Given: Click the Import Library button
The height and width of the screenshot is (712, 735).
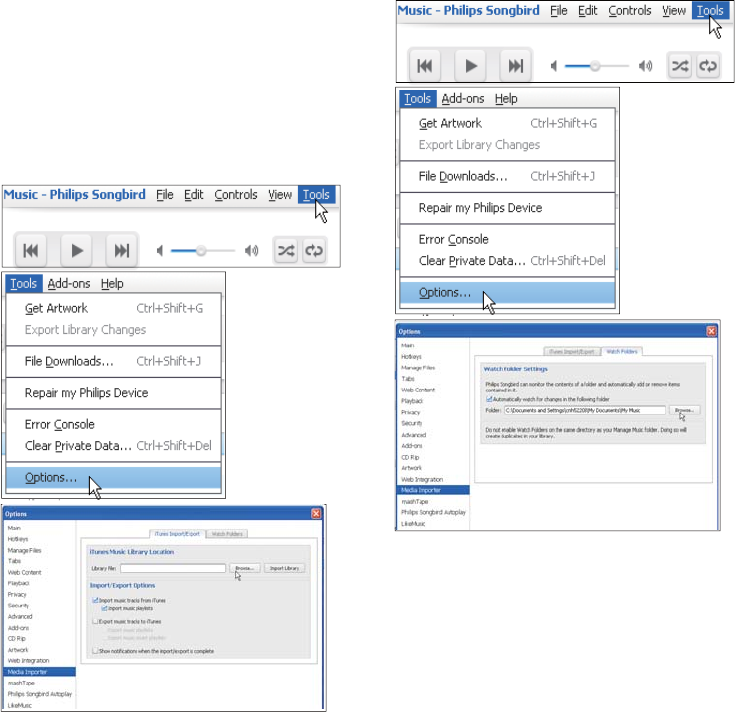Looking at the screenshot, I should click(285, 568).
